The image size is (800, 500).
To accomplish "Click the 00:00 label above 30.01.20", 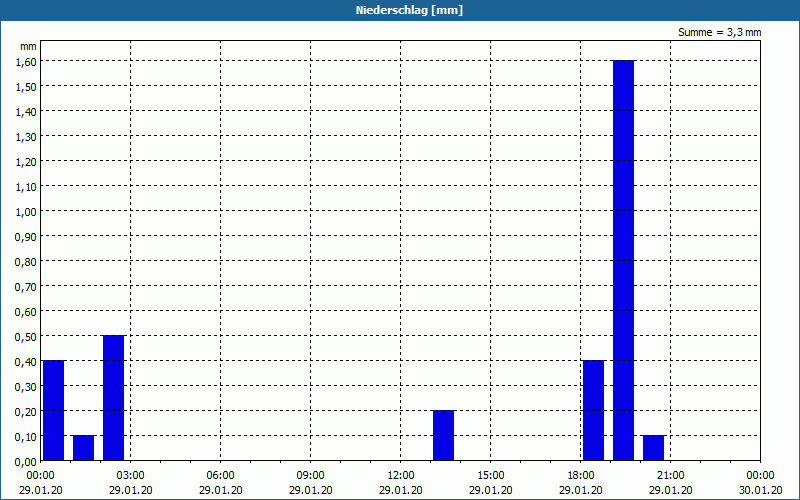I will 760,476.
